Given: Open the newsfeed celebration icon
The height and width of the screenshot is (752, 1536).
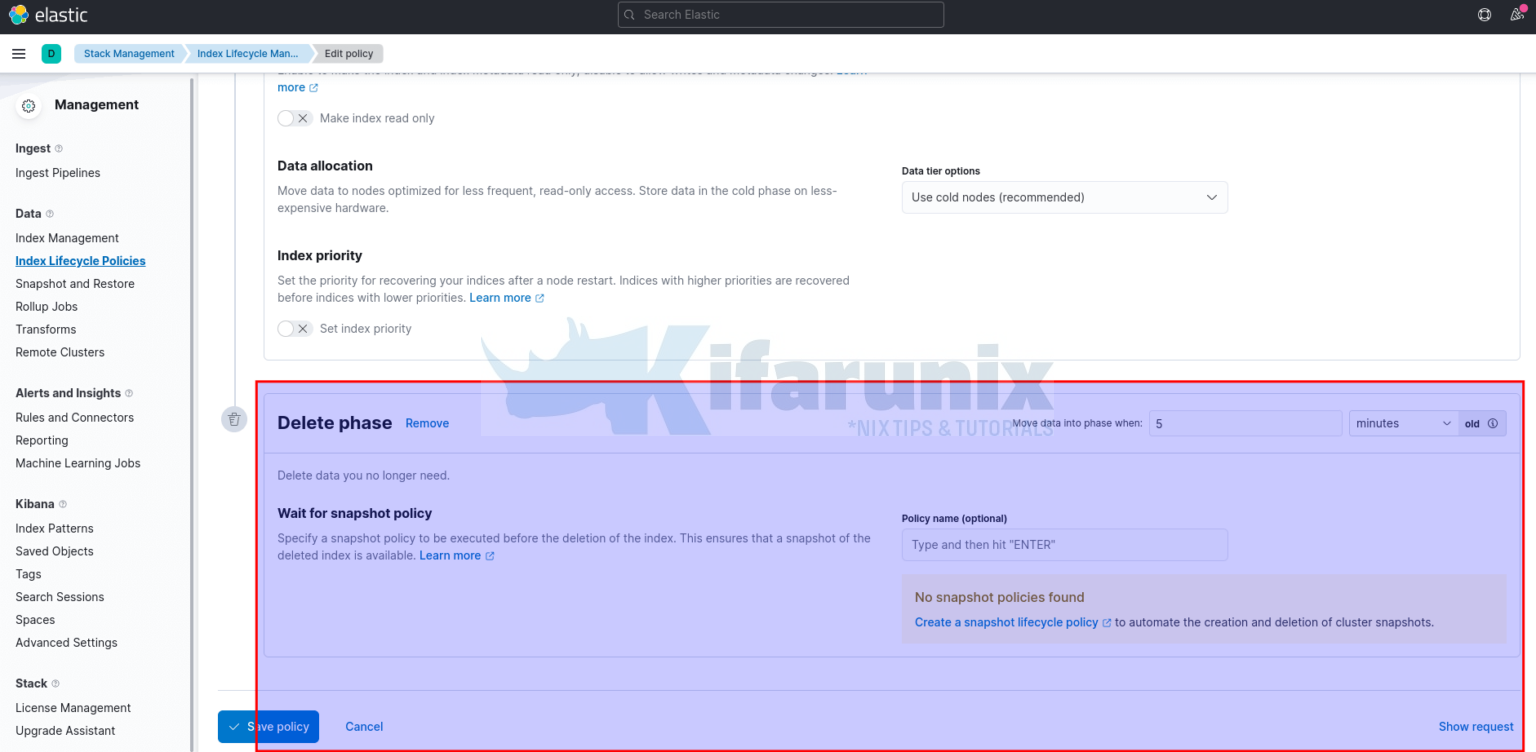Looking at the screenshot, I should tap(1517, 15).
